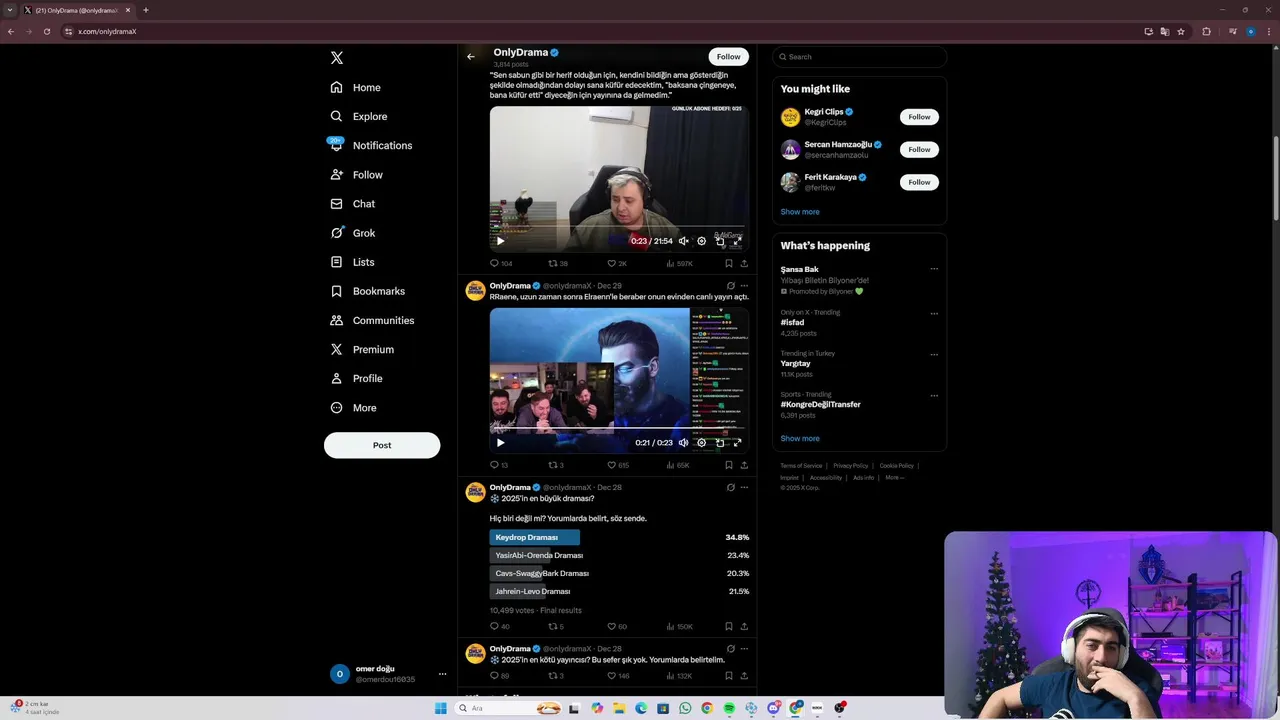1280x720 pixels.
Task: Open more options on the Dec 29 post
Action: 744,286
